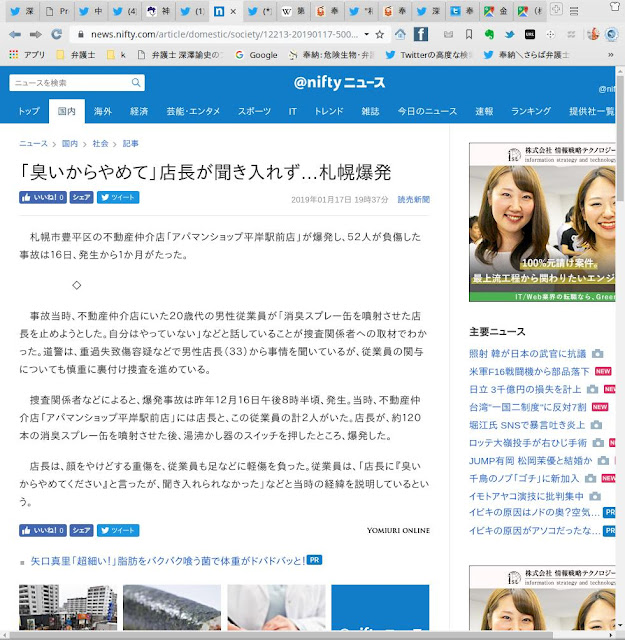Go back with the browser back arrow
Screen dimensions: 625x640
point(15,35)
